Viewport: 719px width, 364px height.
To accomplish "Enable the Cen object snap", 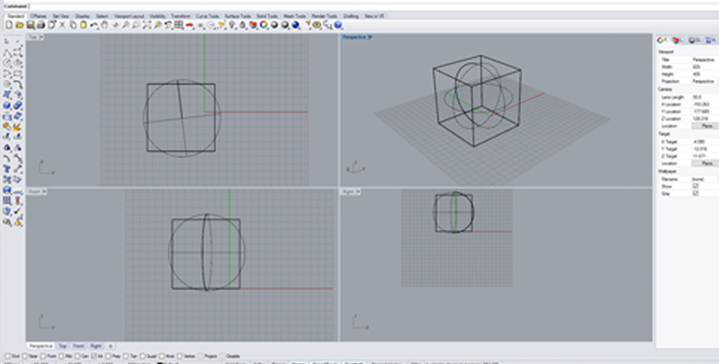I will 78,356.
